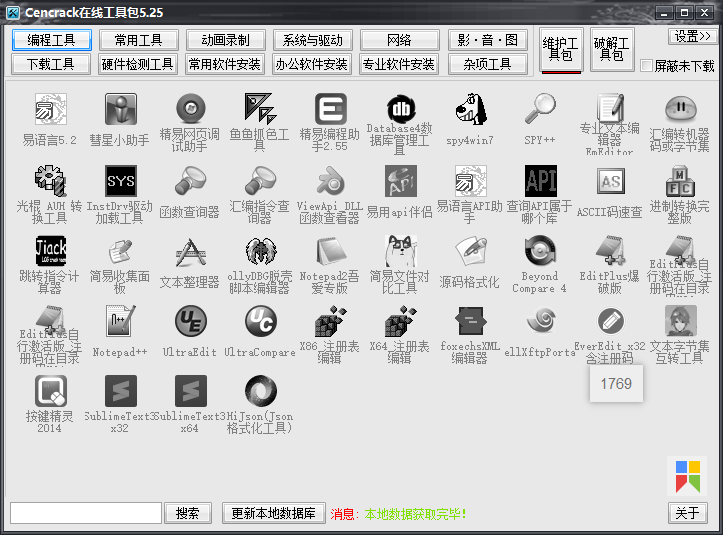Launch UltraEdit icon
Viewport: 723px width, 535px height.
(x=190, y=321)
